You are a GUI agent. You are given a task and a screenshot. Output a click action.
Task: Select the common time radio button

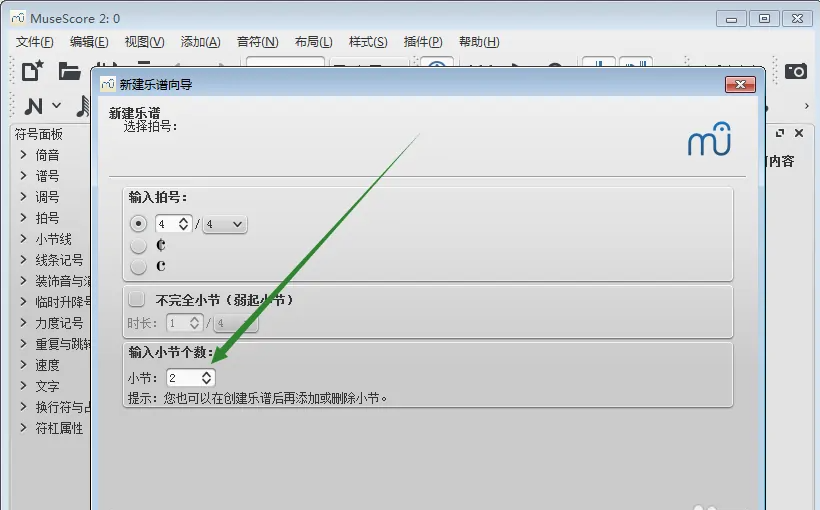(138, 266)
